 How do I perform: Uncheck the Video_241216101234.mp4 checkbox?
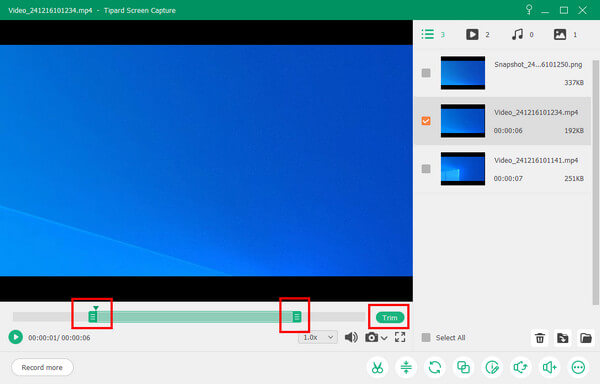(426, 121)
